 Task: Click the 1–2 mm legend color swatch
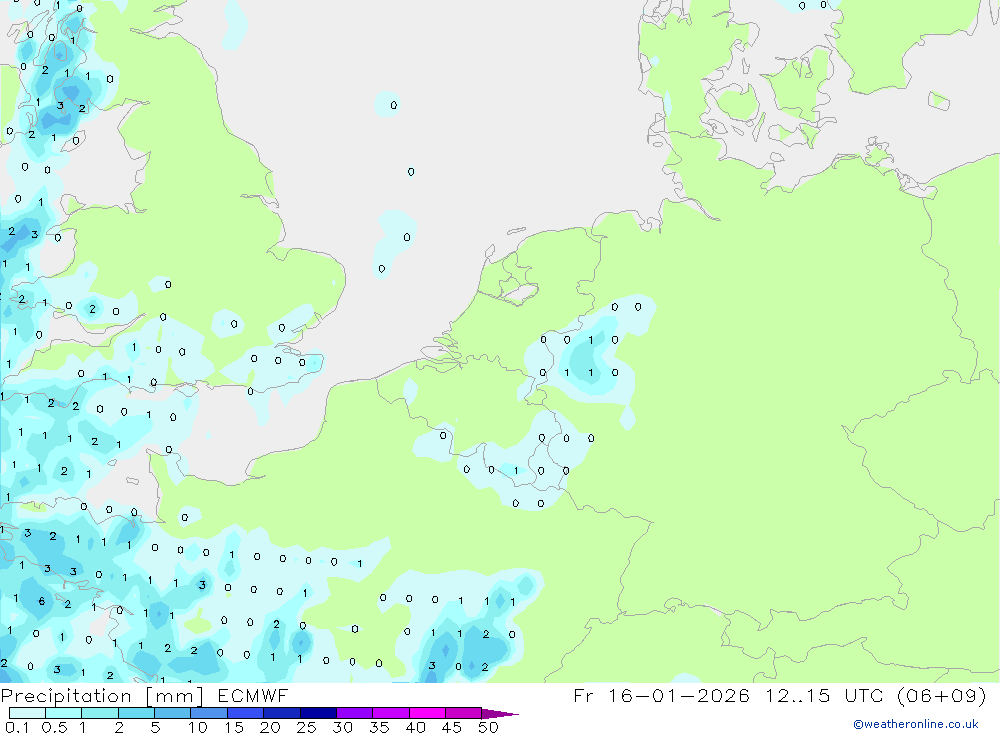tap(99, 713)
